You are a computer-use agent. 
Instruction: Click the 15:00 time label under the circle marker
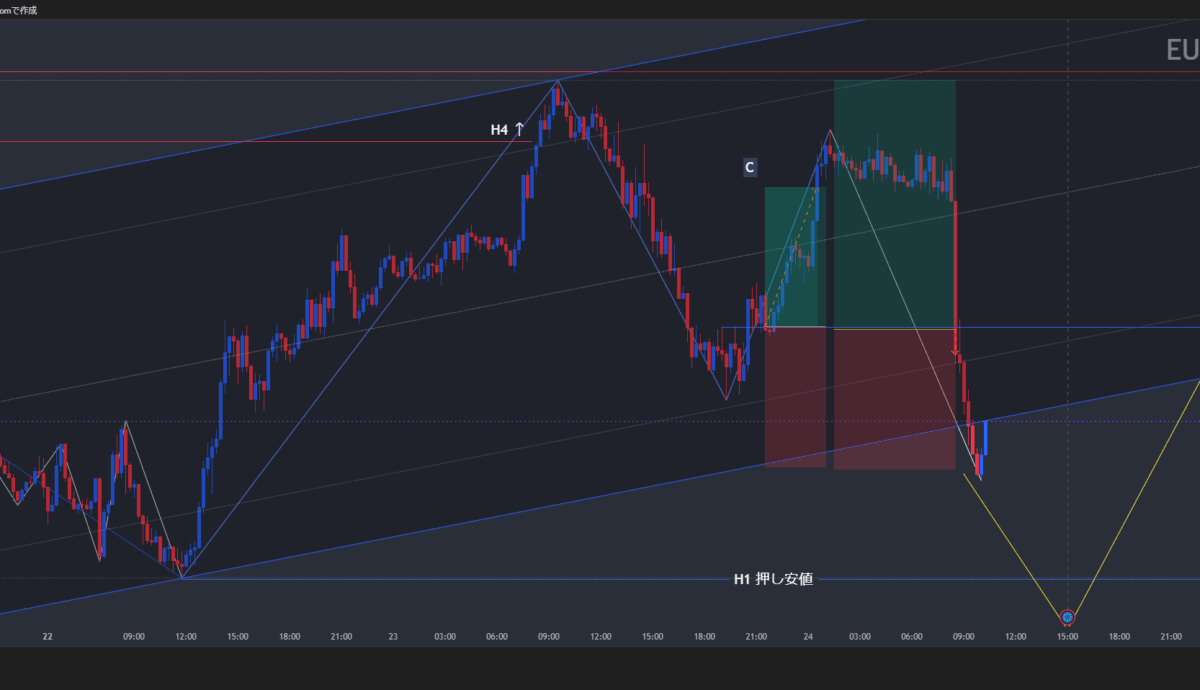point(1067,636)
